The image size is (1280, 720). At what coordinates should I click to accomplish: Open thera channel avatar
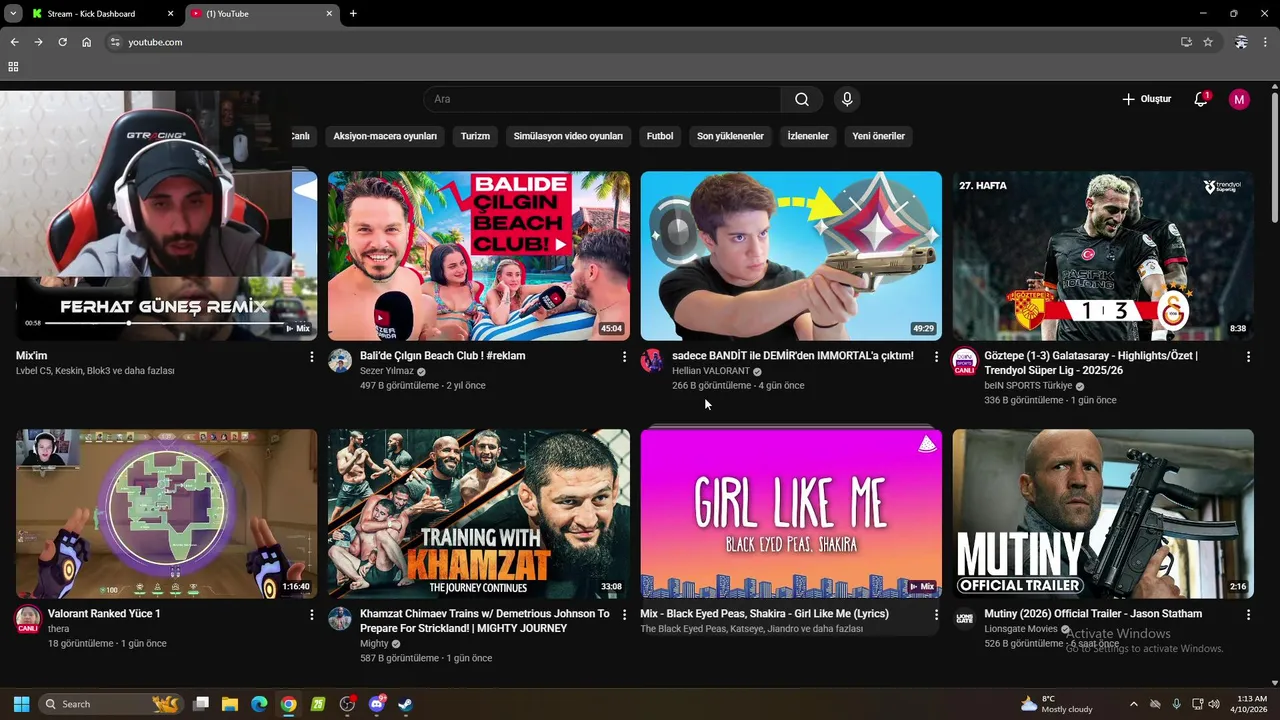point(28,619)
